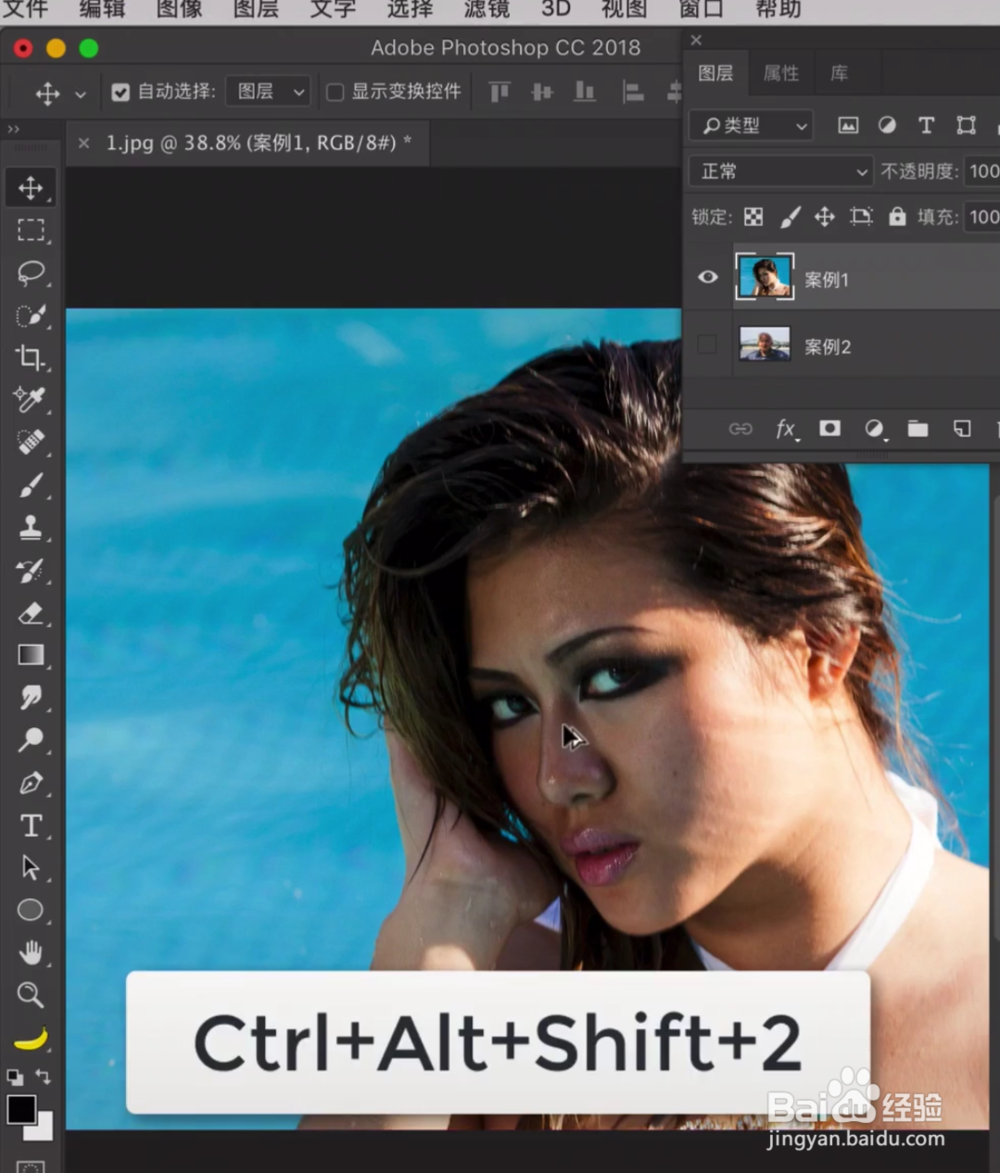Select the Clone Stamp tool

click(x=31, y=527)
